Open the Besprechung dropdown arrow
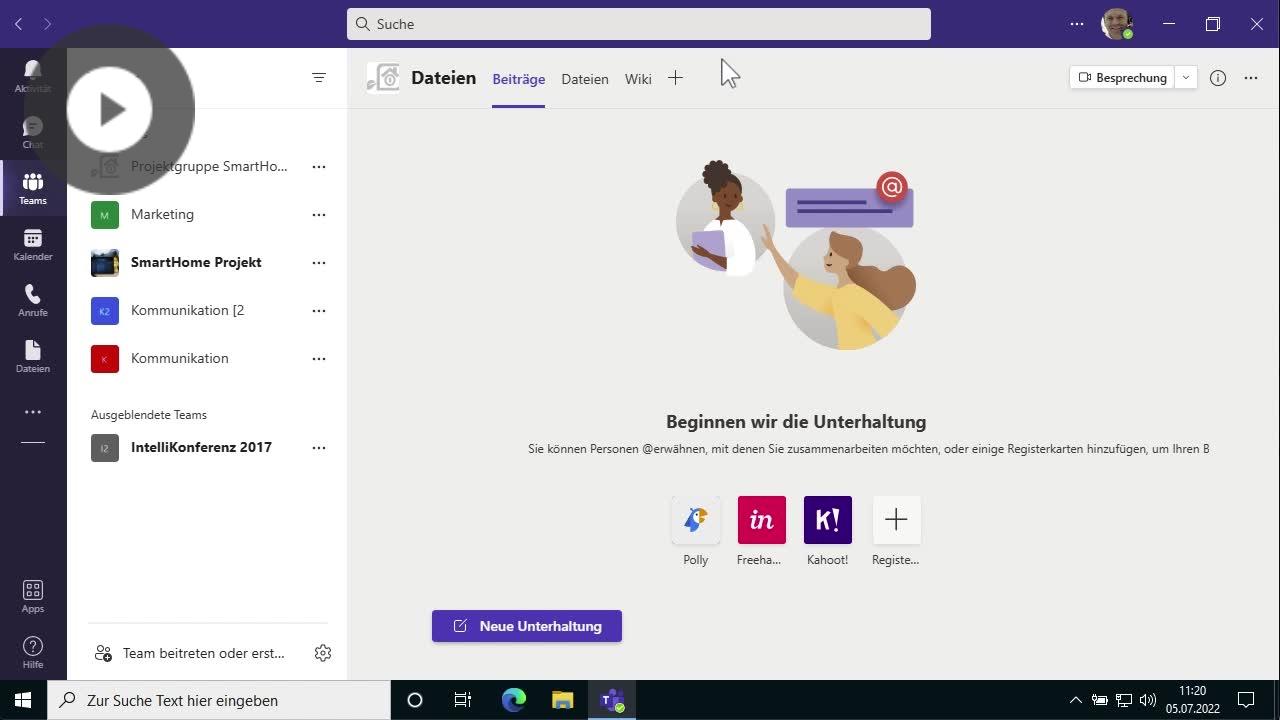This screenshot has width=1280, height=720. point(1186,77)
